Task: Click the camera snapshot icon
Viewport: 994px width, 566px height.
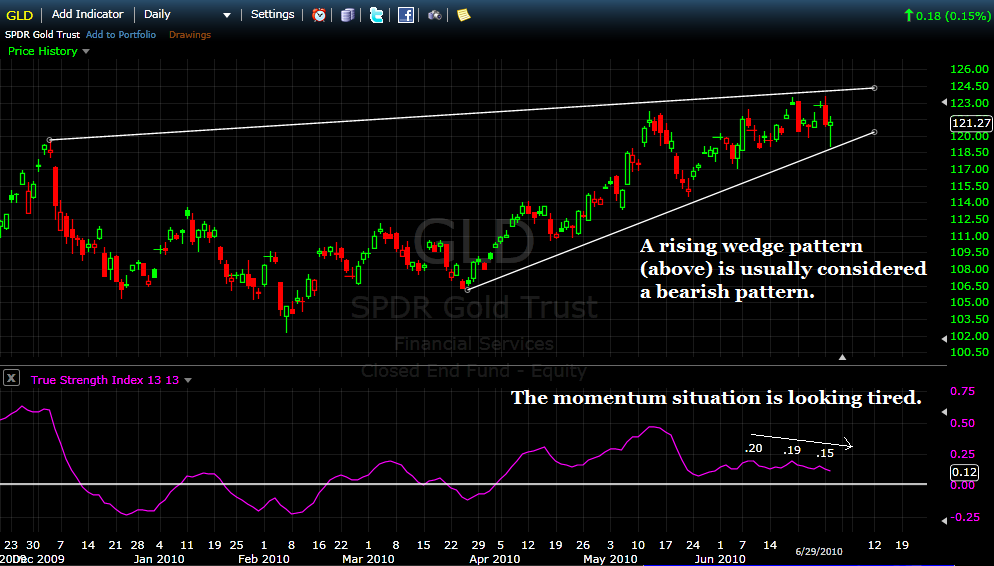Action: click(x=435, y=15)
